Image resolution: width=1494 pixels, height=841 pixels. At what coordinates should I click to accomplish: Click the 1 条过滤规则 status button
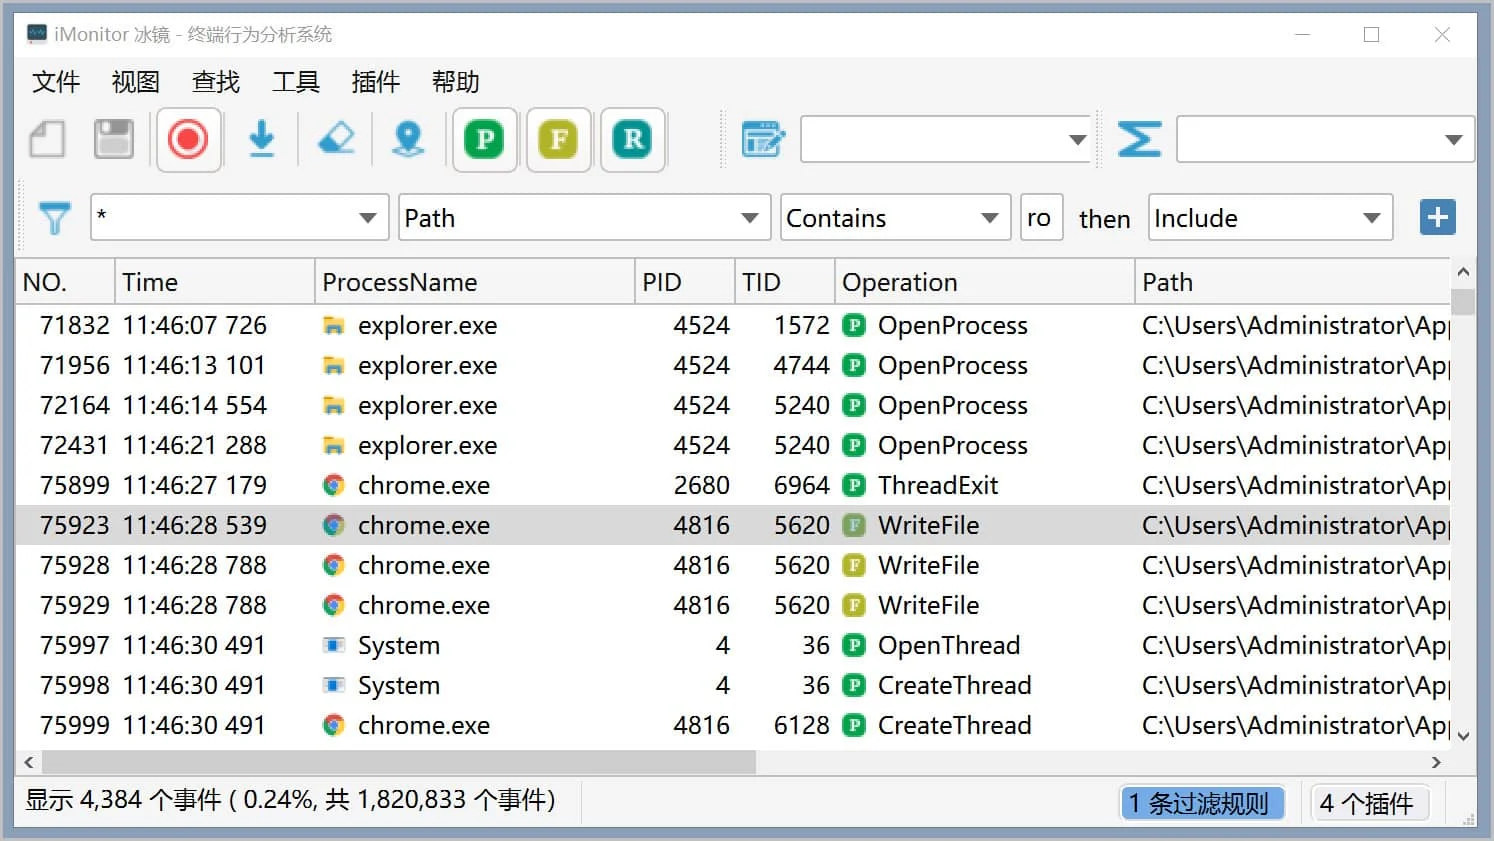tap(1203, 802)
